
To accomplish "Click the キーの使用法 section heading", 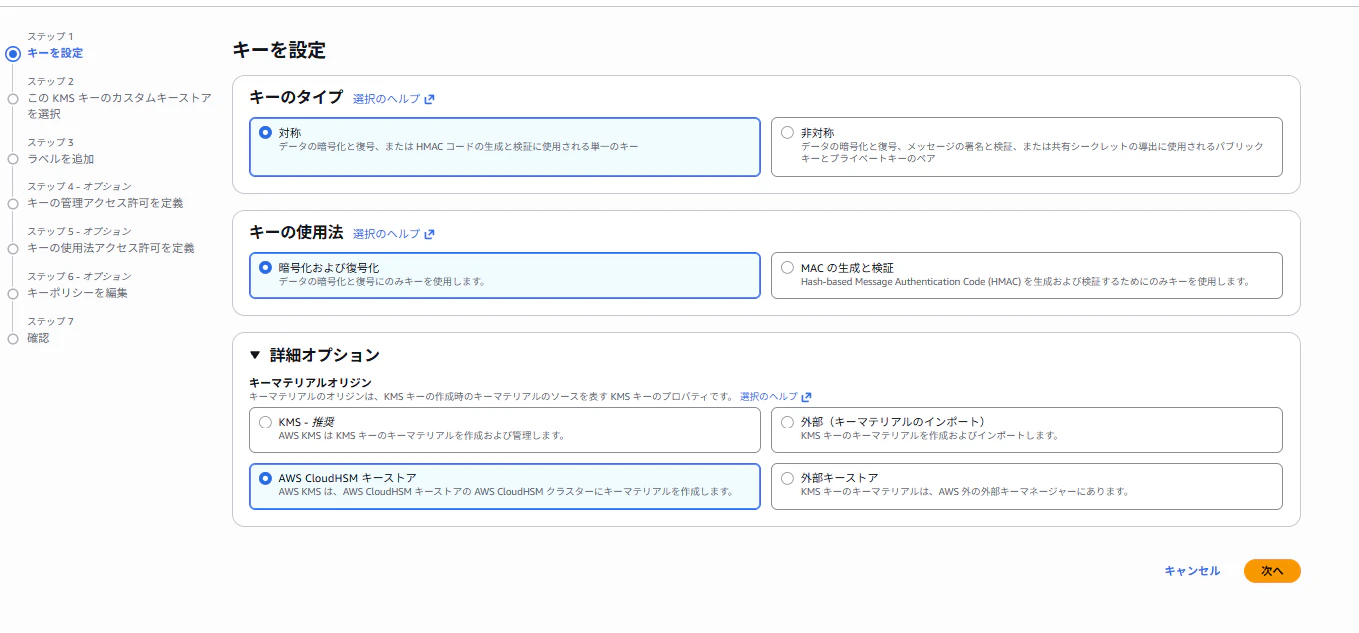I will (x=296, y=233).
